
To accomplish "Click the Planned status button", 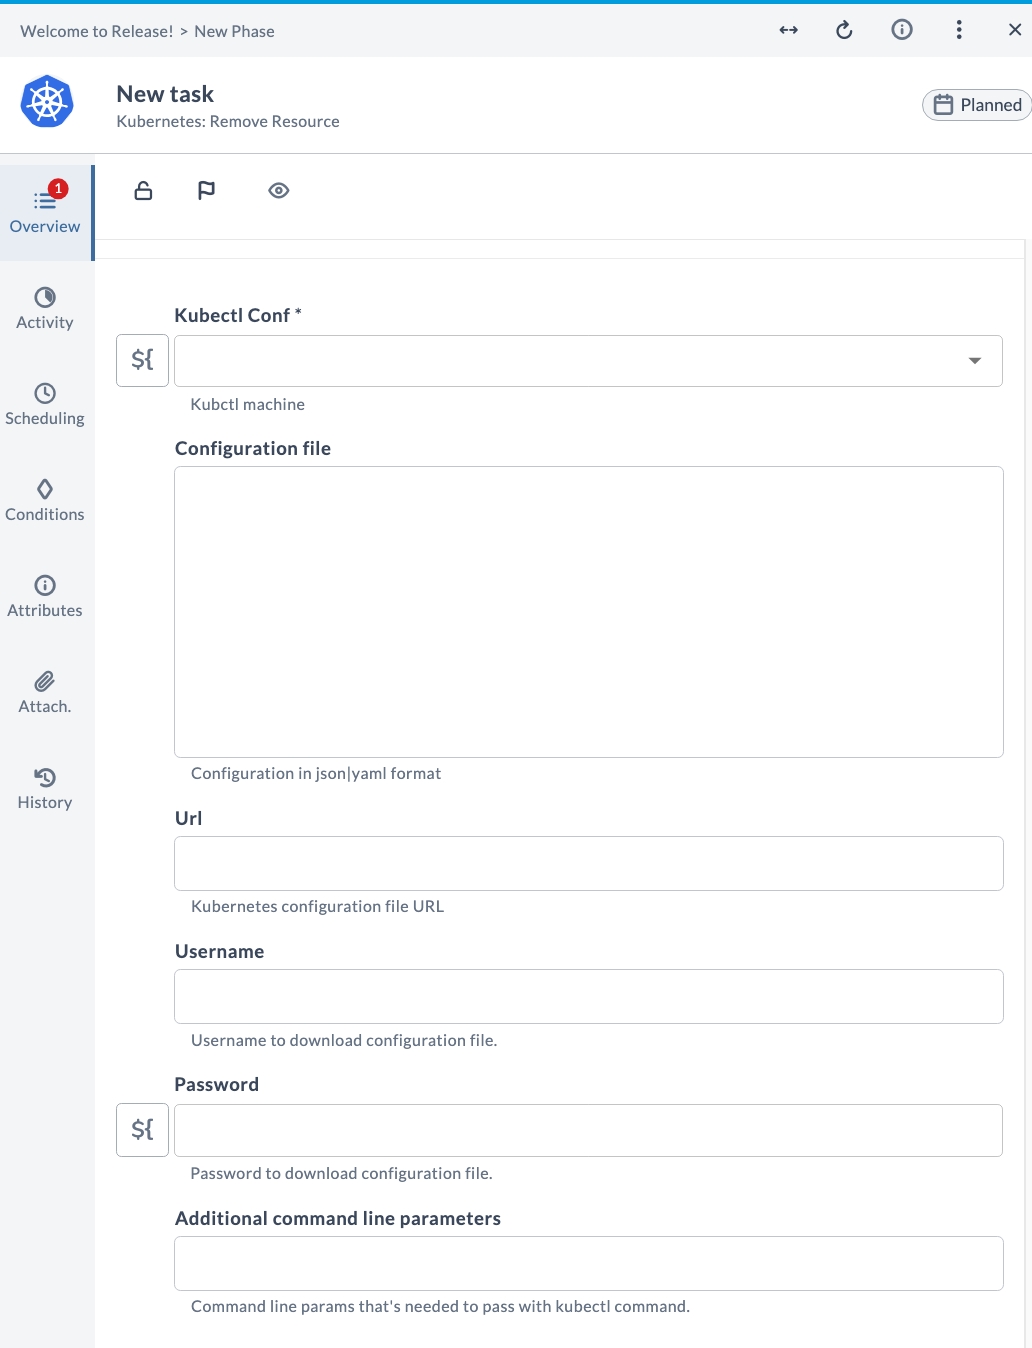I will click(977, 104).
